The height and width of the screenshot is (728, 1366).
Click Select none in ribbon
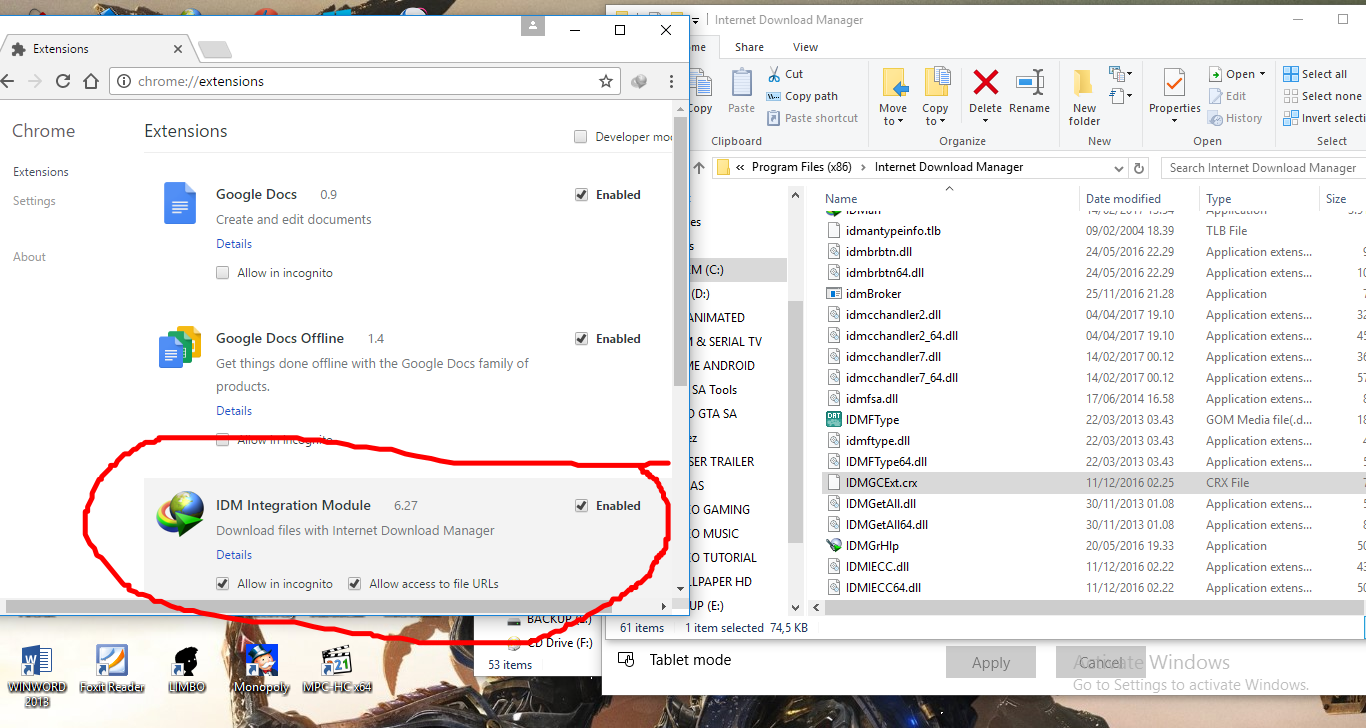[x=1322, y=96]
